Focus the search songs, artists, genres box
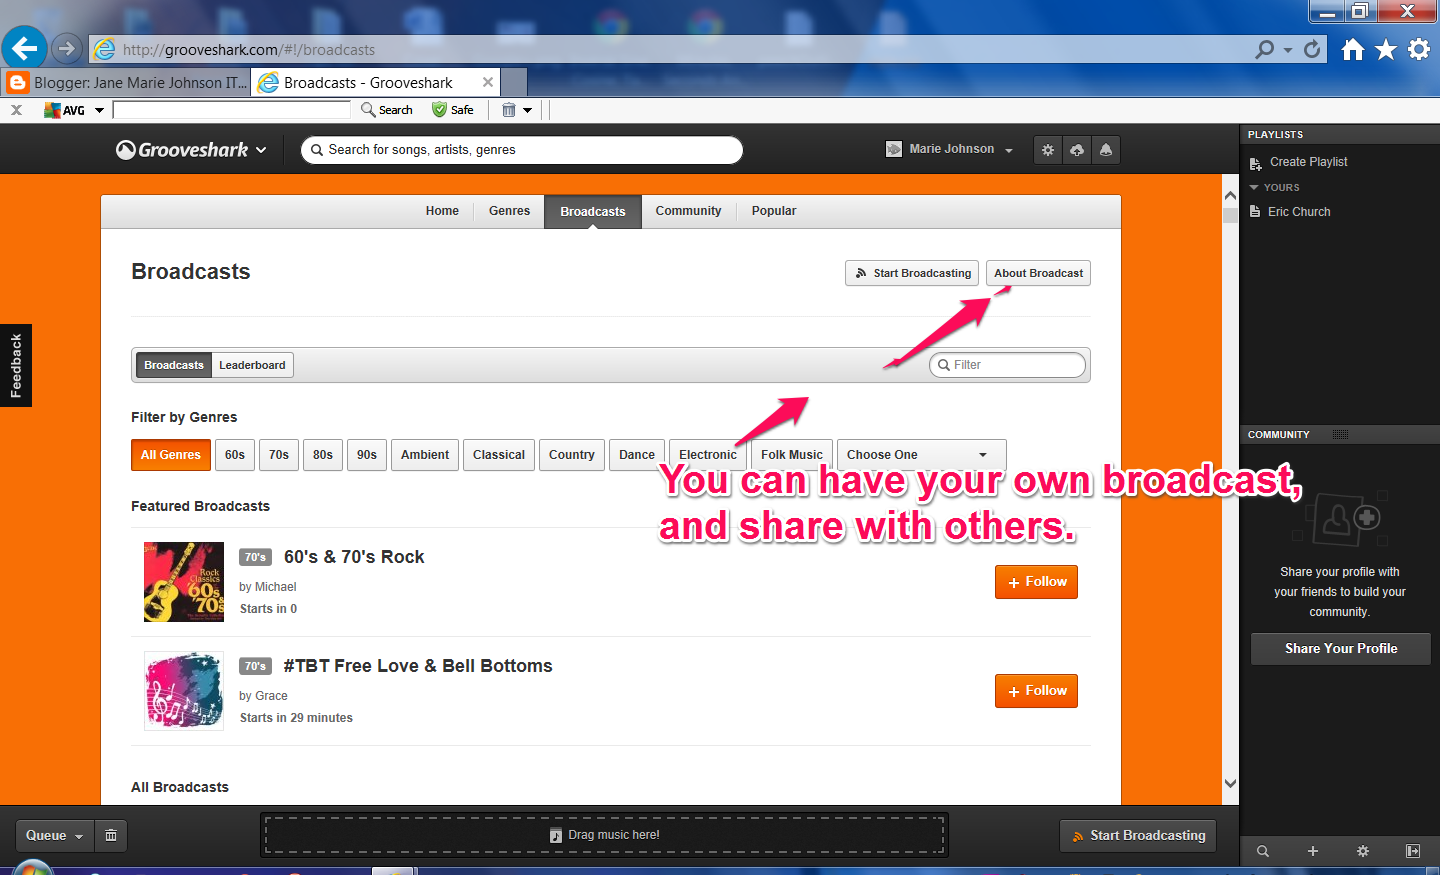The image size is (1440, 875). pyautogui.click(x=522, y=150)
